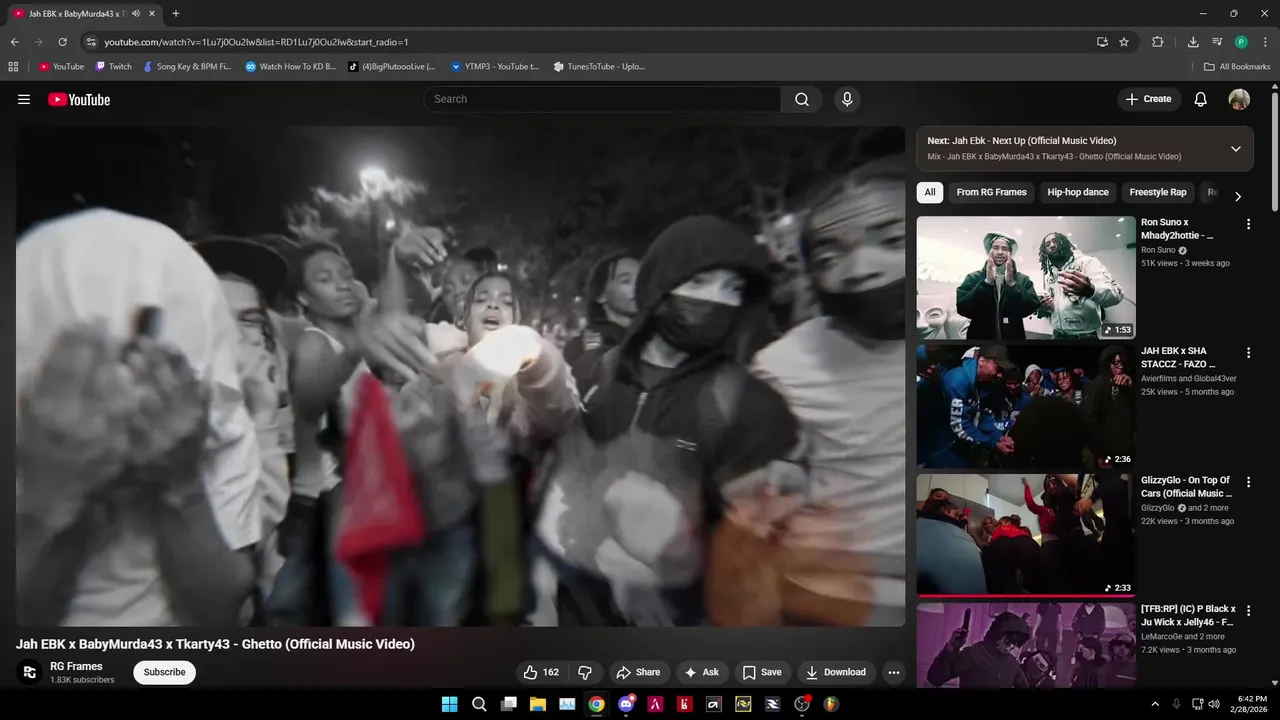Open Song Key & BPM Finder bookmark
Viewport: 1280px width, 720px height.
pos(187,67)
